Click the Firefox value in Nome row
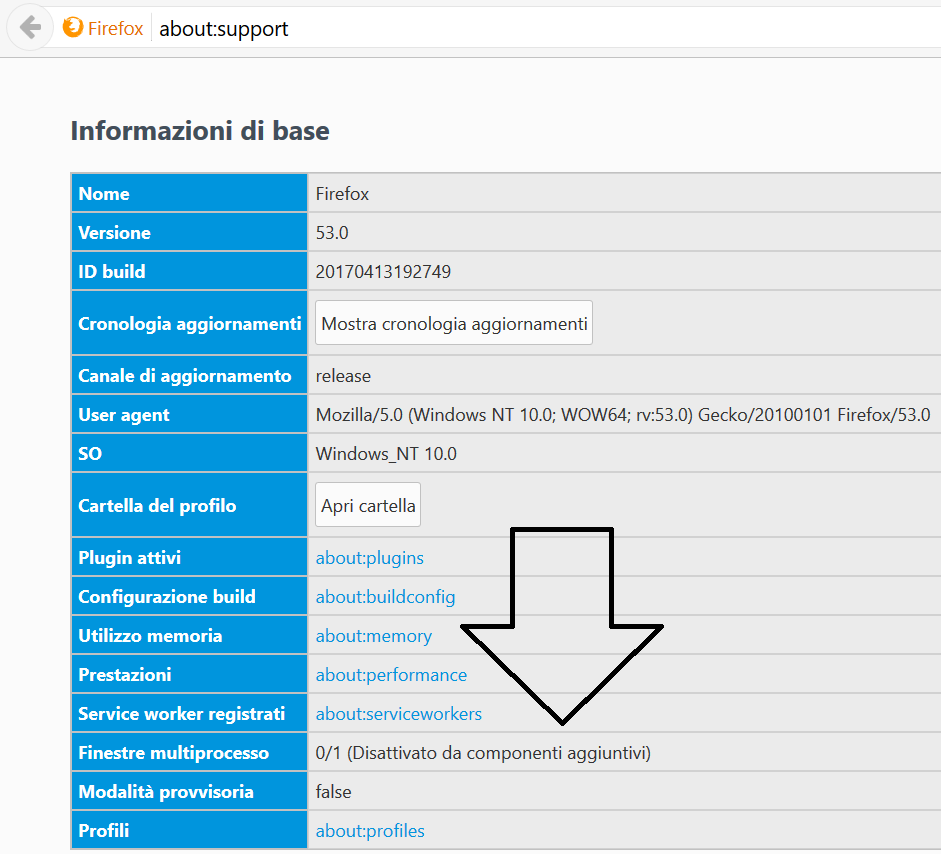This screenshot has width=941, height=854. (342, 194)
